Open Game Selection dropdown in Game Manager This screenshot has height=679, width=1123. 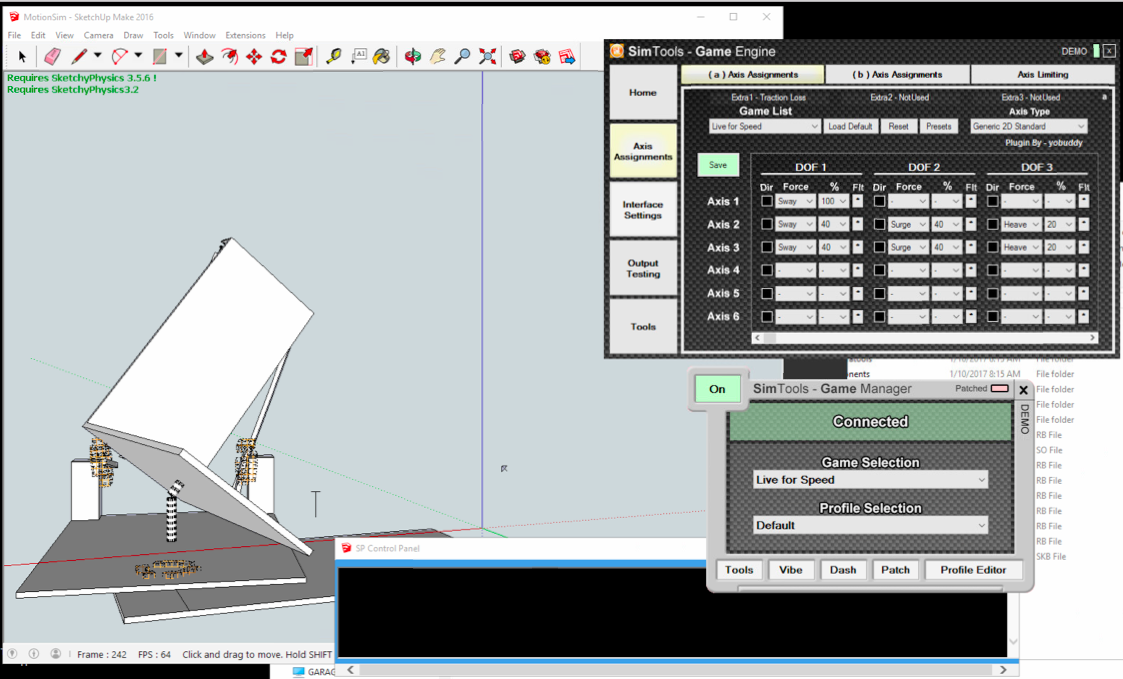pyautogui.click(x=870, y=480)
